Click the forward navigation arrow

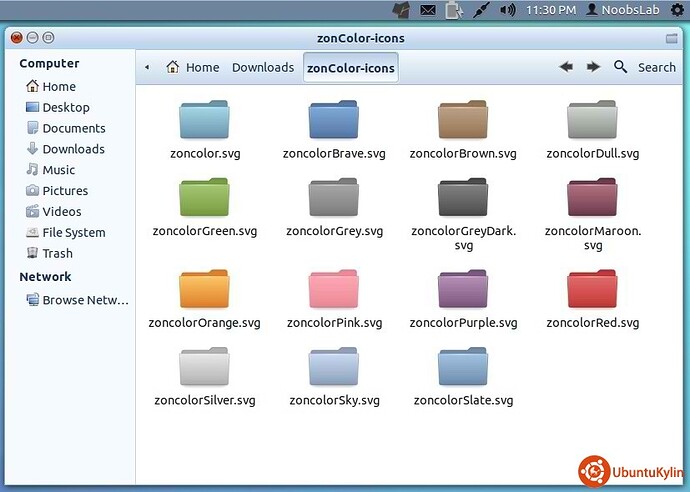(593, 67)
